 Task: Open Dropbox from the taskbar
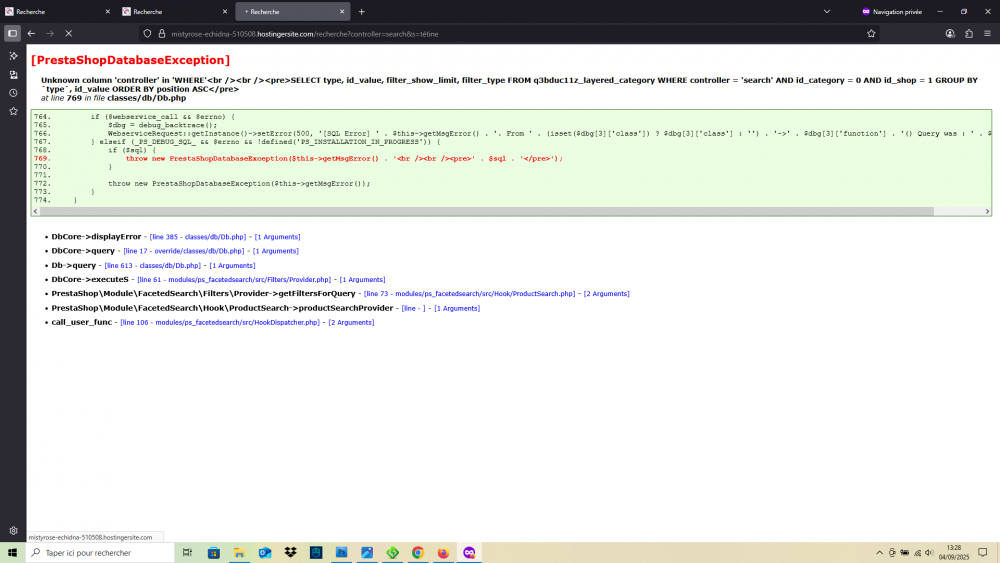pyautogui.click(x=290, y=553)
